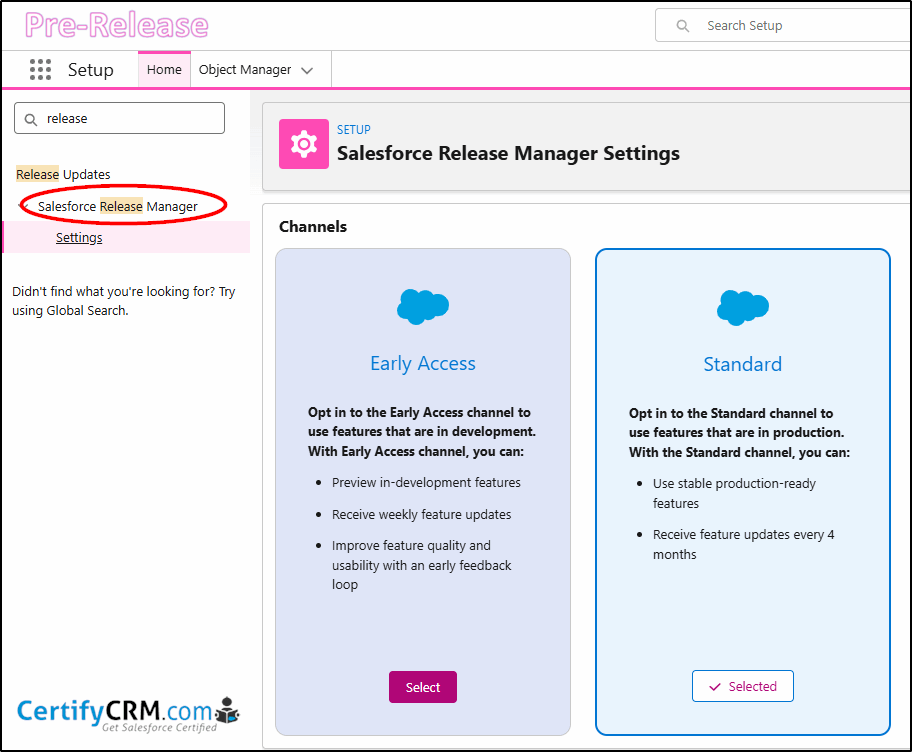Click the Early Access cloud logo
912x752 pixels.
[x=423, y=306]
